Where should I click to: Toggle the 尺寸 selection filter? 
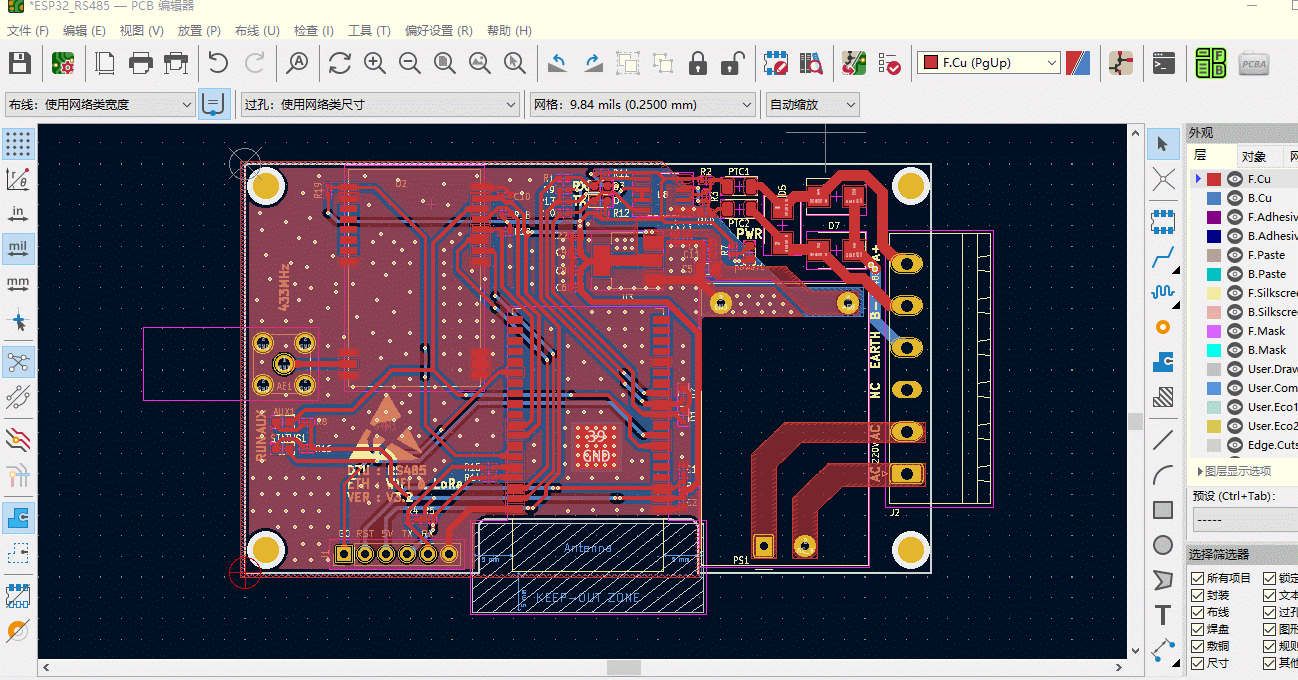tap(1197, 663)
